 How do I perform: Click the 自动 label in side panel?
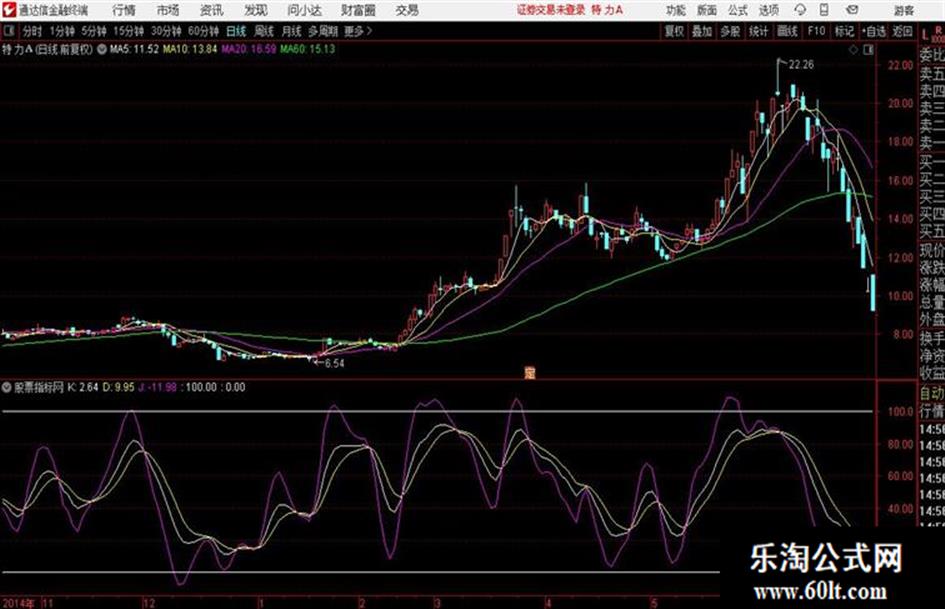coord(932,393)
